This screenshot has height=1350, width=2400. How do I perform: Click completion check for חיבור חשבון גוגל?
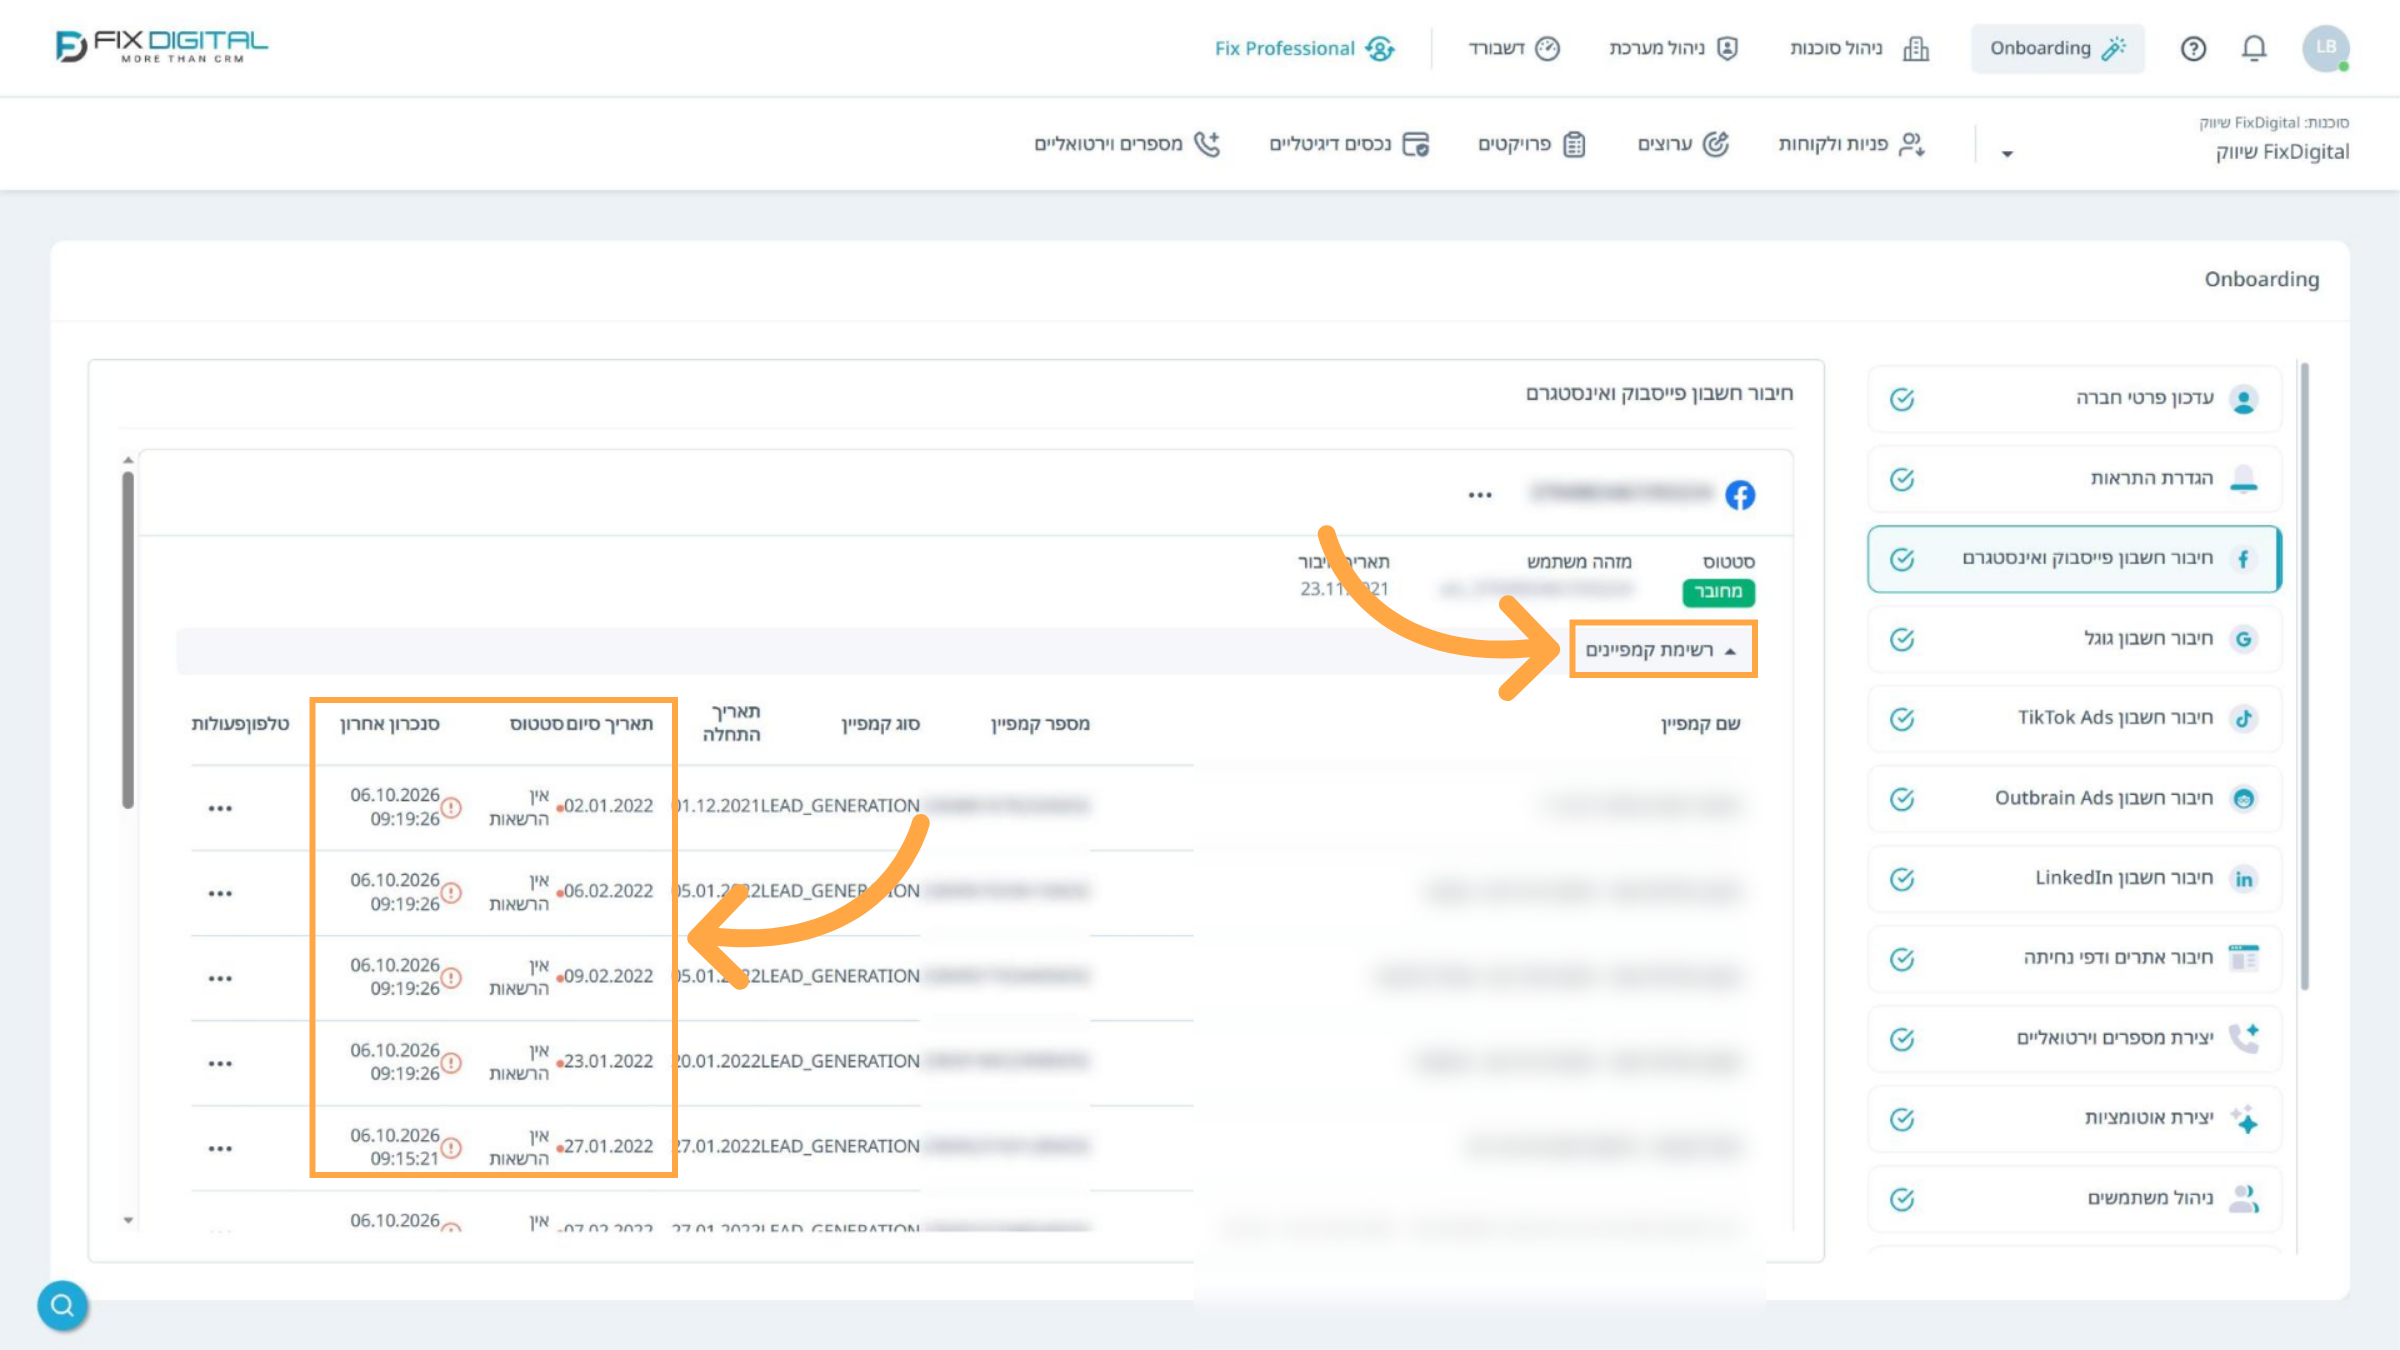(x=1902, y=639)
